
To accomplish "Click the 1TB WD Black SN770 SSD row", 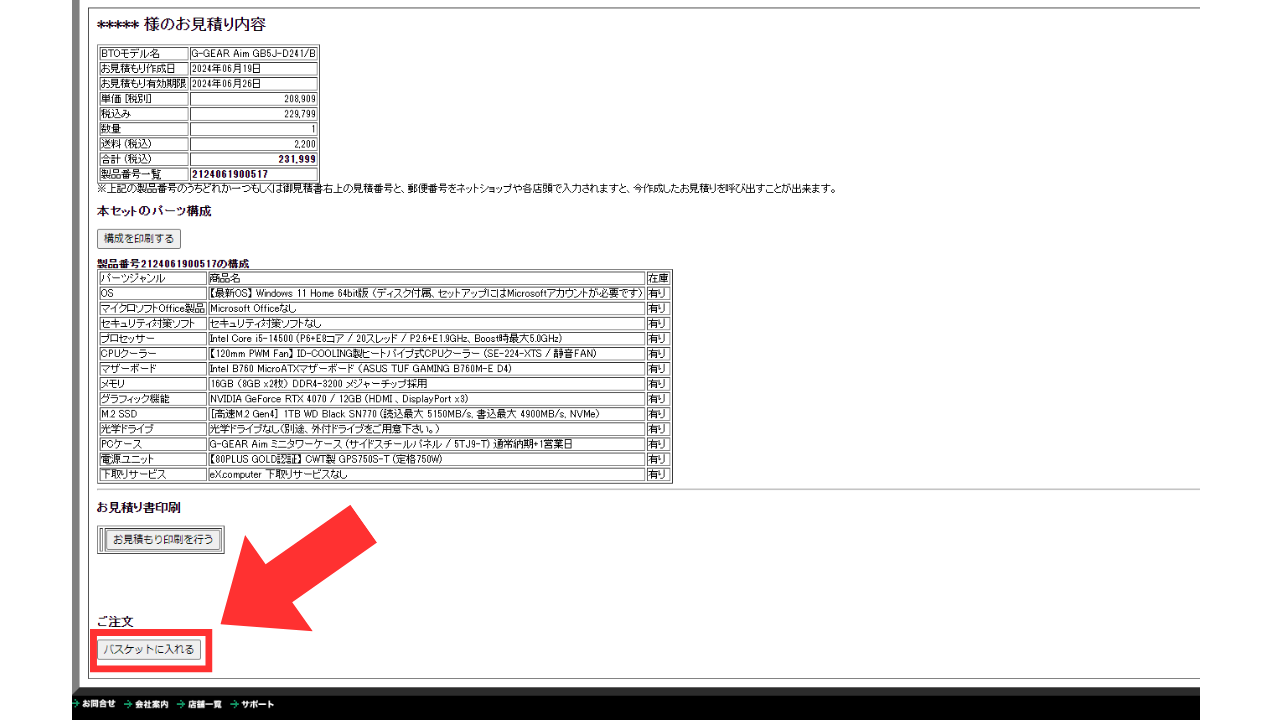I will point(425,414).
